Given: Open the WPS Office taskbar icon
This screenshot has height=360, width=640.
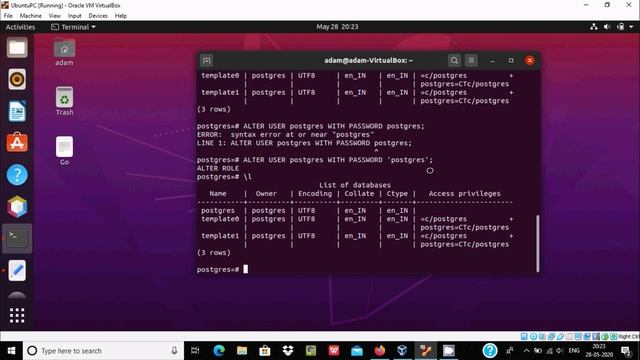Looking at the screenshot, I should coord(334,351).
